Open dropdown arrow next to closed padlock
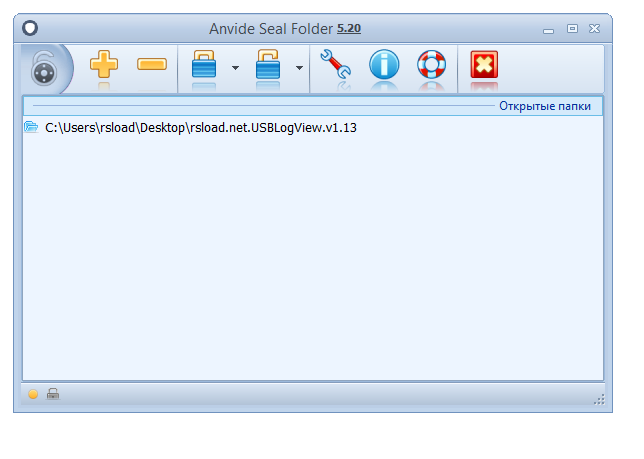This screenshot has height=459, width=644. [x=235, y=68]
